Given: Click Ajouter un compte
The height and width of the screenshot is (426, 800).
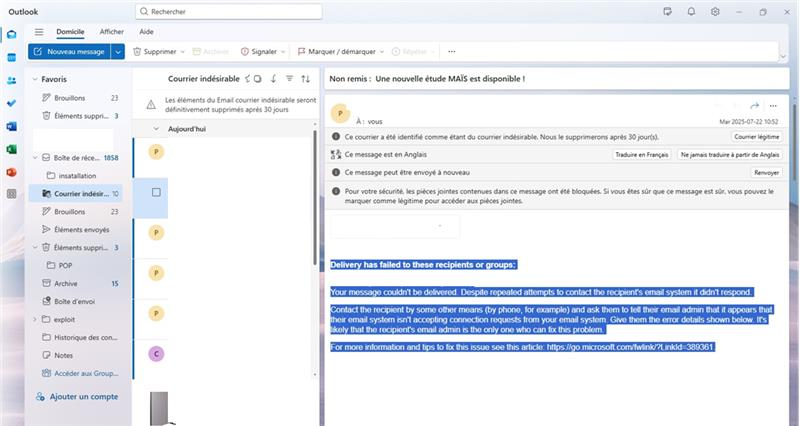Looking at the screenshot, I should (x=77, y=396).
